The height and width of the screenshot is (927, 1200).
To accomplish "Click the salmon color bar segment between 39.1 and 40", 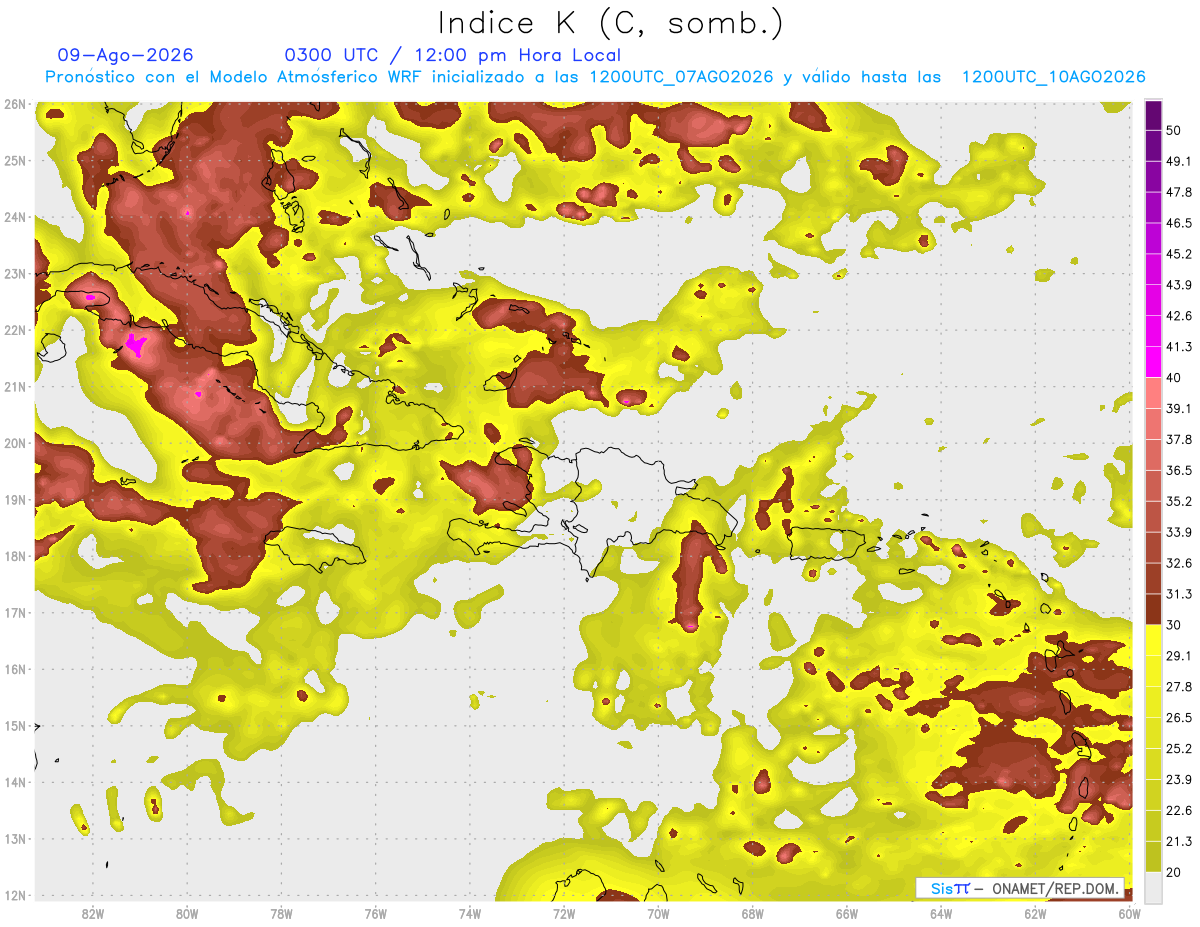I will 1153,393.
